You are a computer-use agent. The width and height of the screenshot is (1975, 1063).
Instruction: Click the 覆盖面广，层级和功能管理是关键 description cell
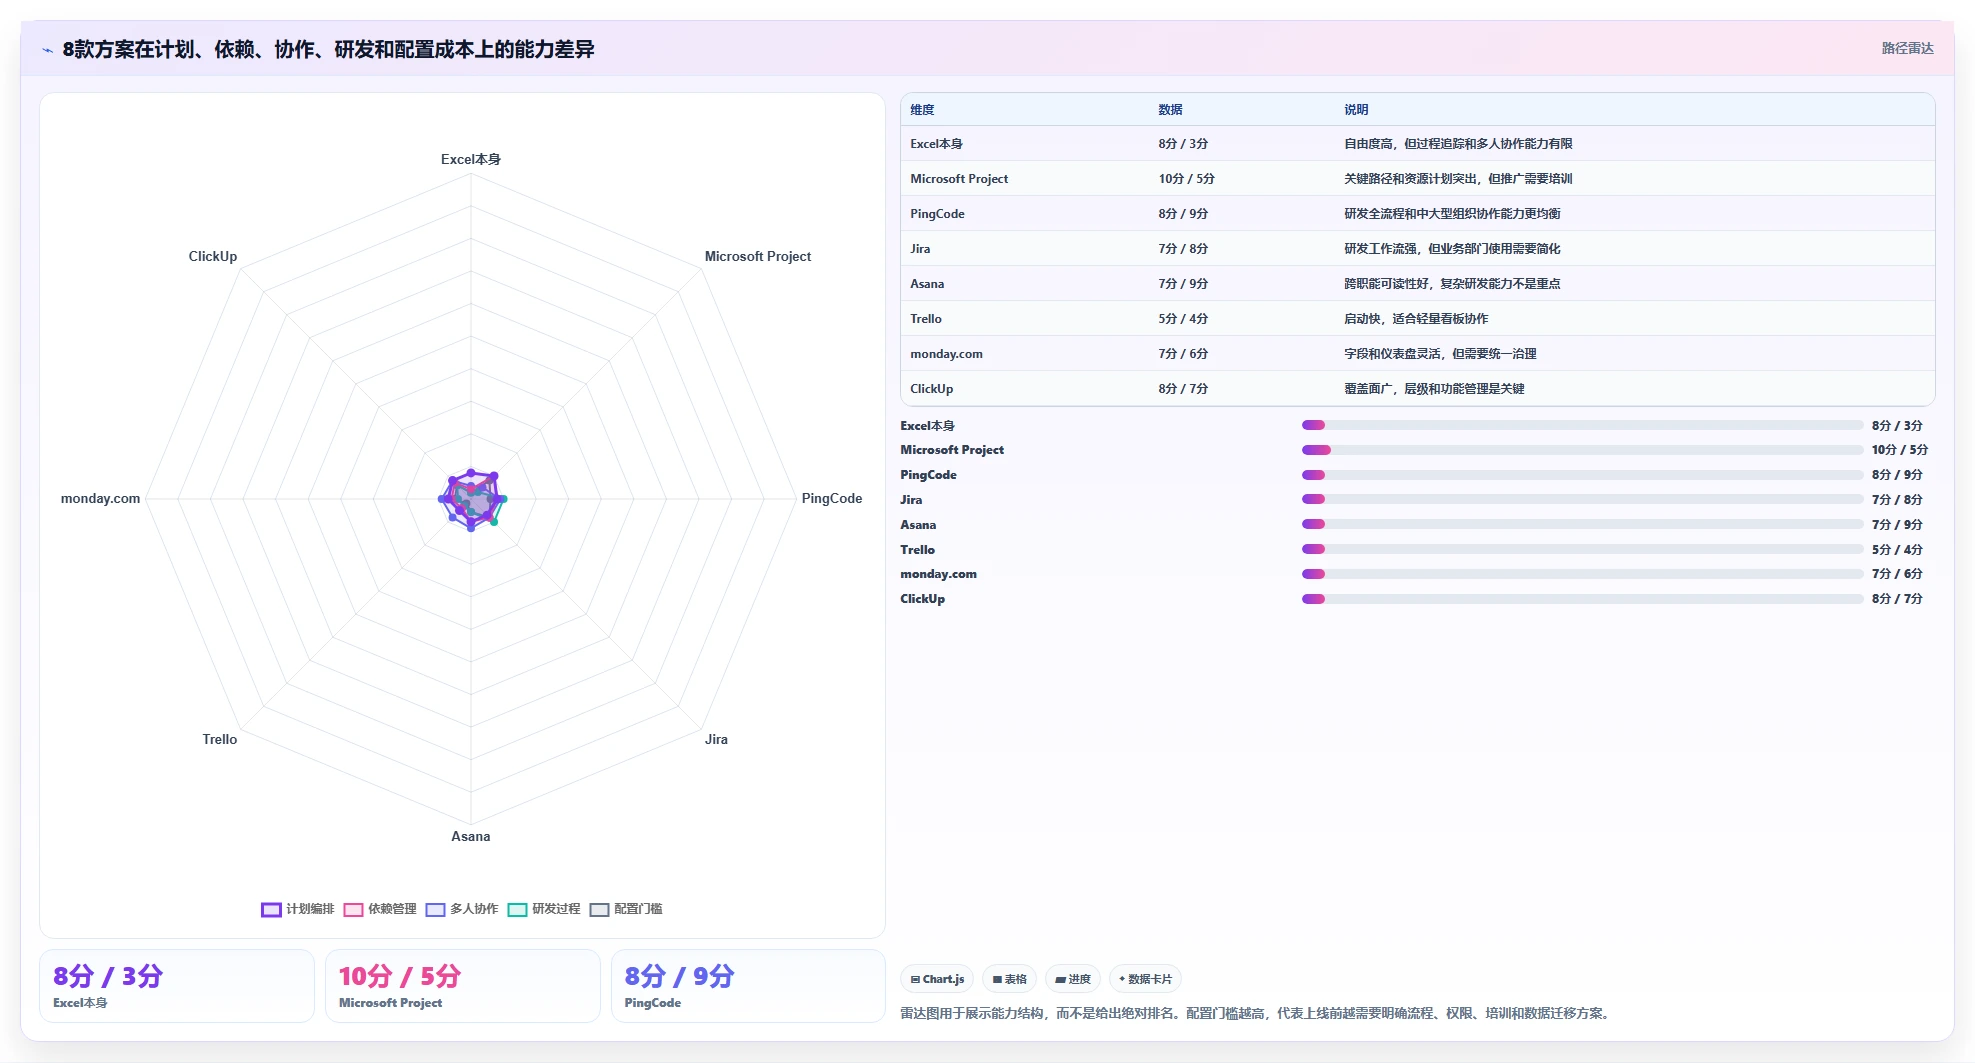point(1434,389)
